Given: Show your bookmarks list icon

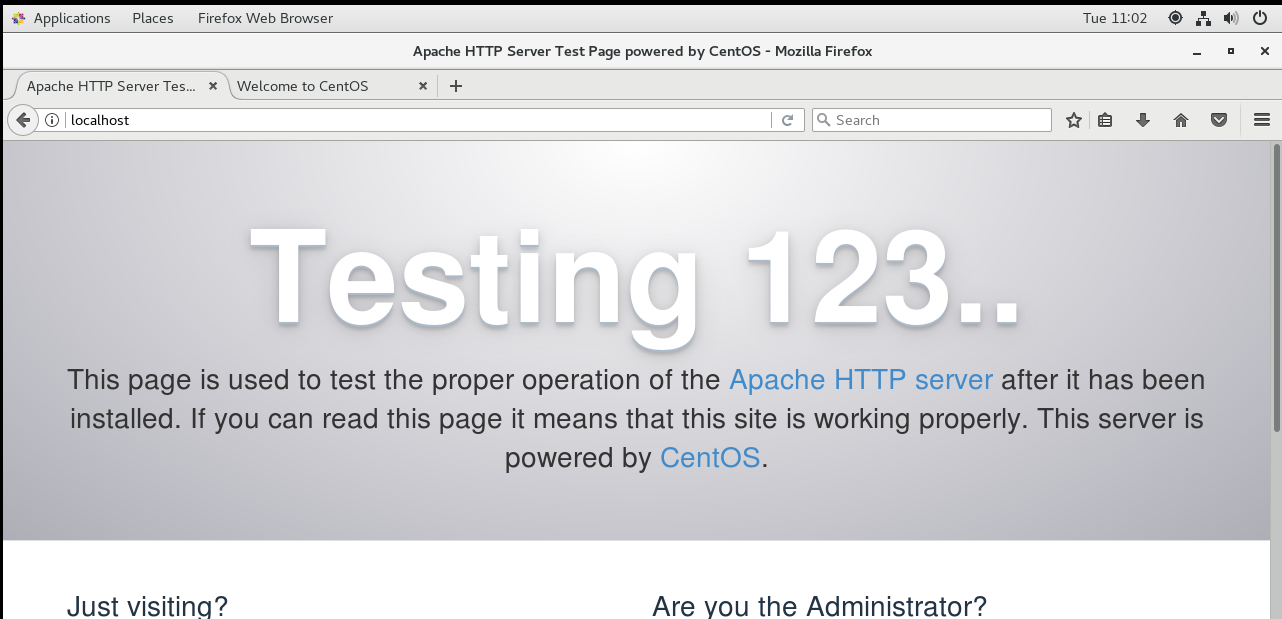Looking at the screenshot, I should [1105, 120].
